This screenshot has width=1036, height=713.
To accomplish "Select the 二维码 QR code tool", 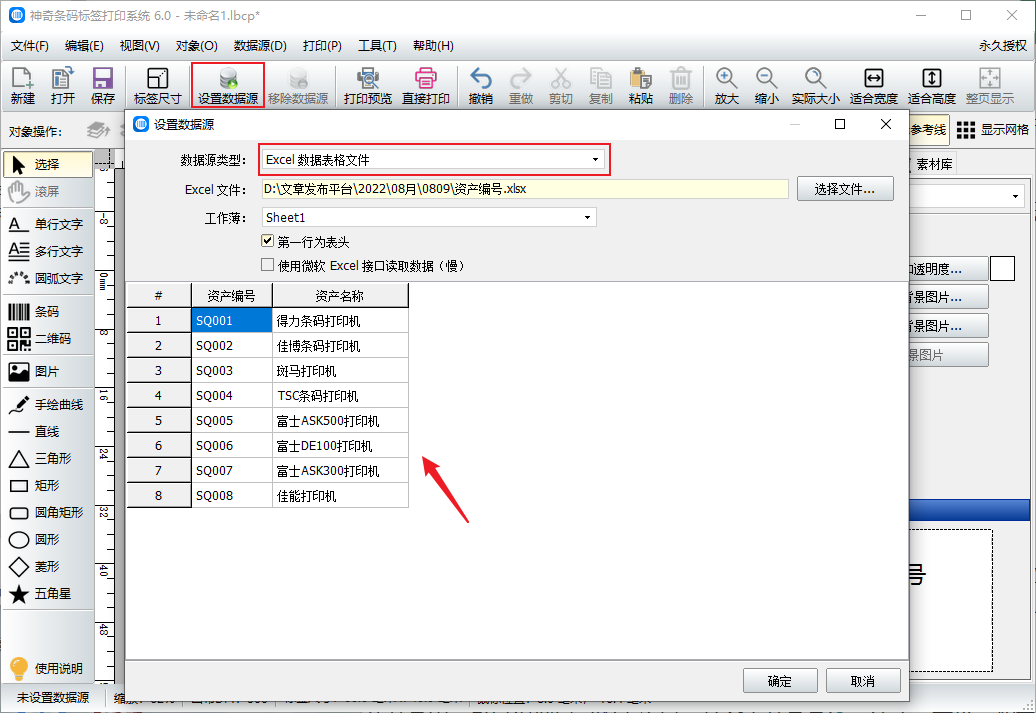I will pyautogui.click(x=48, y=338).
